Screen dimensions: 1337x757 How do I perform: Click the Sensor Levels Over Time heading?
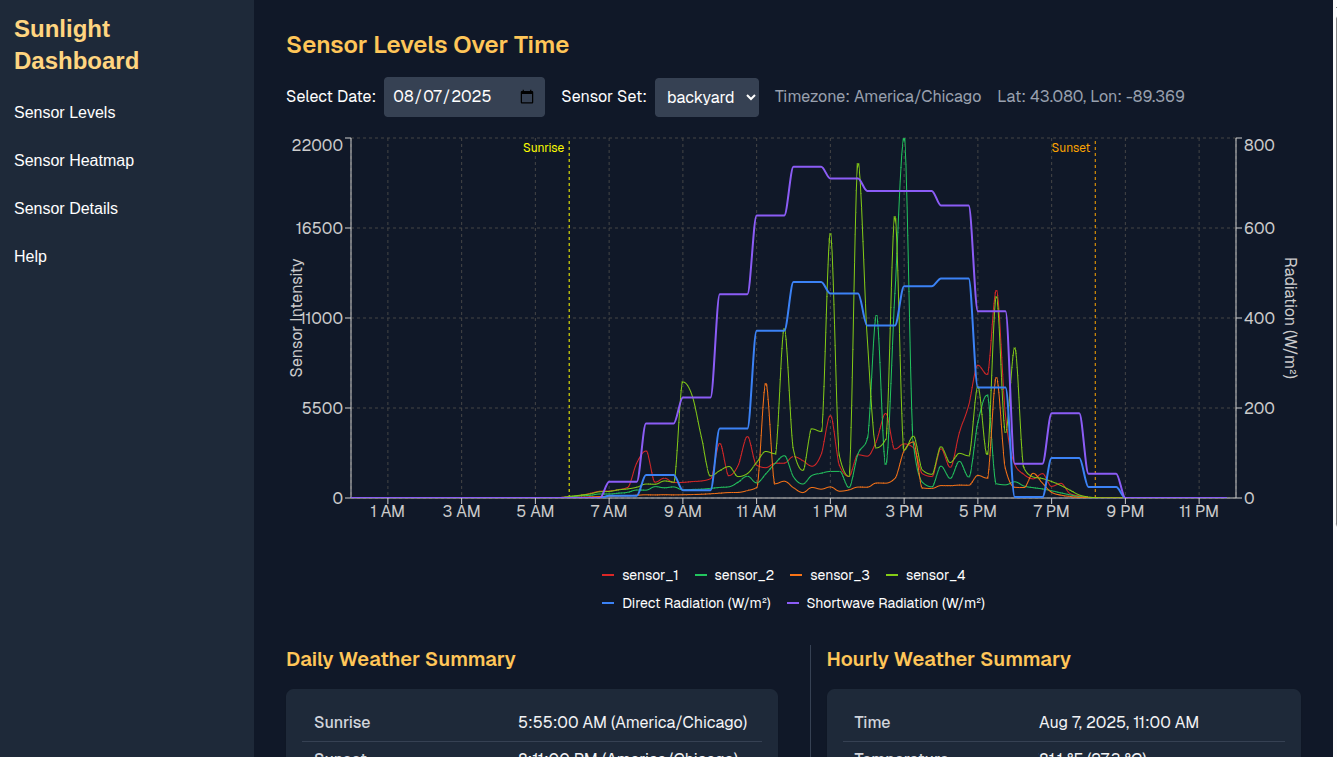(x=427, y=45)
